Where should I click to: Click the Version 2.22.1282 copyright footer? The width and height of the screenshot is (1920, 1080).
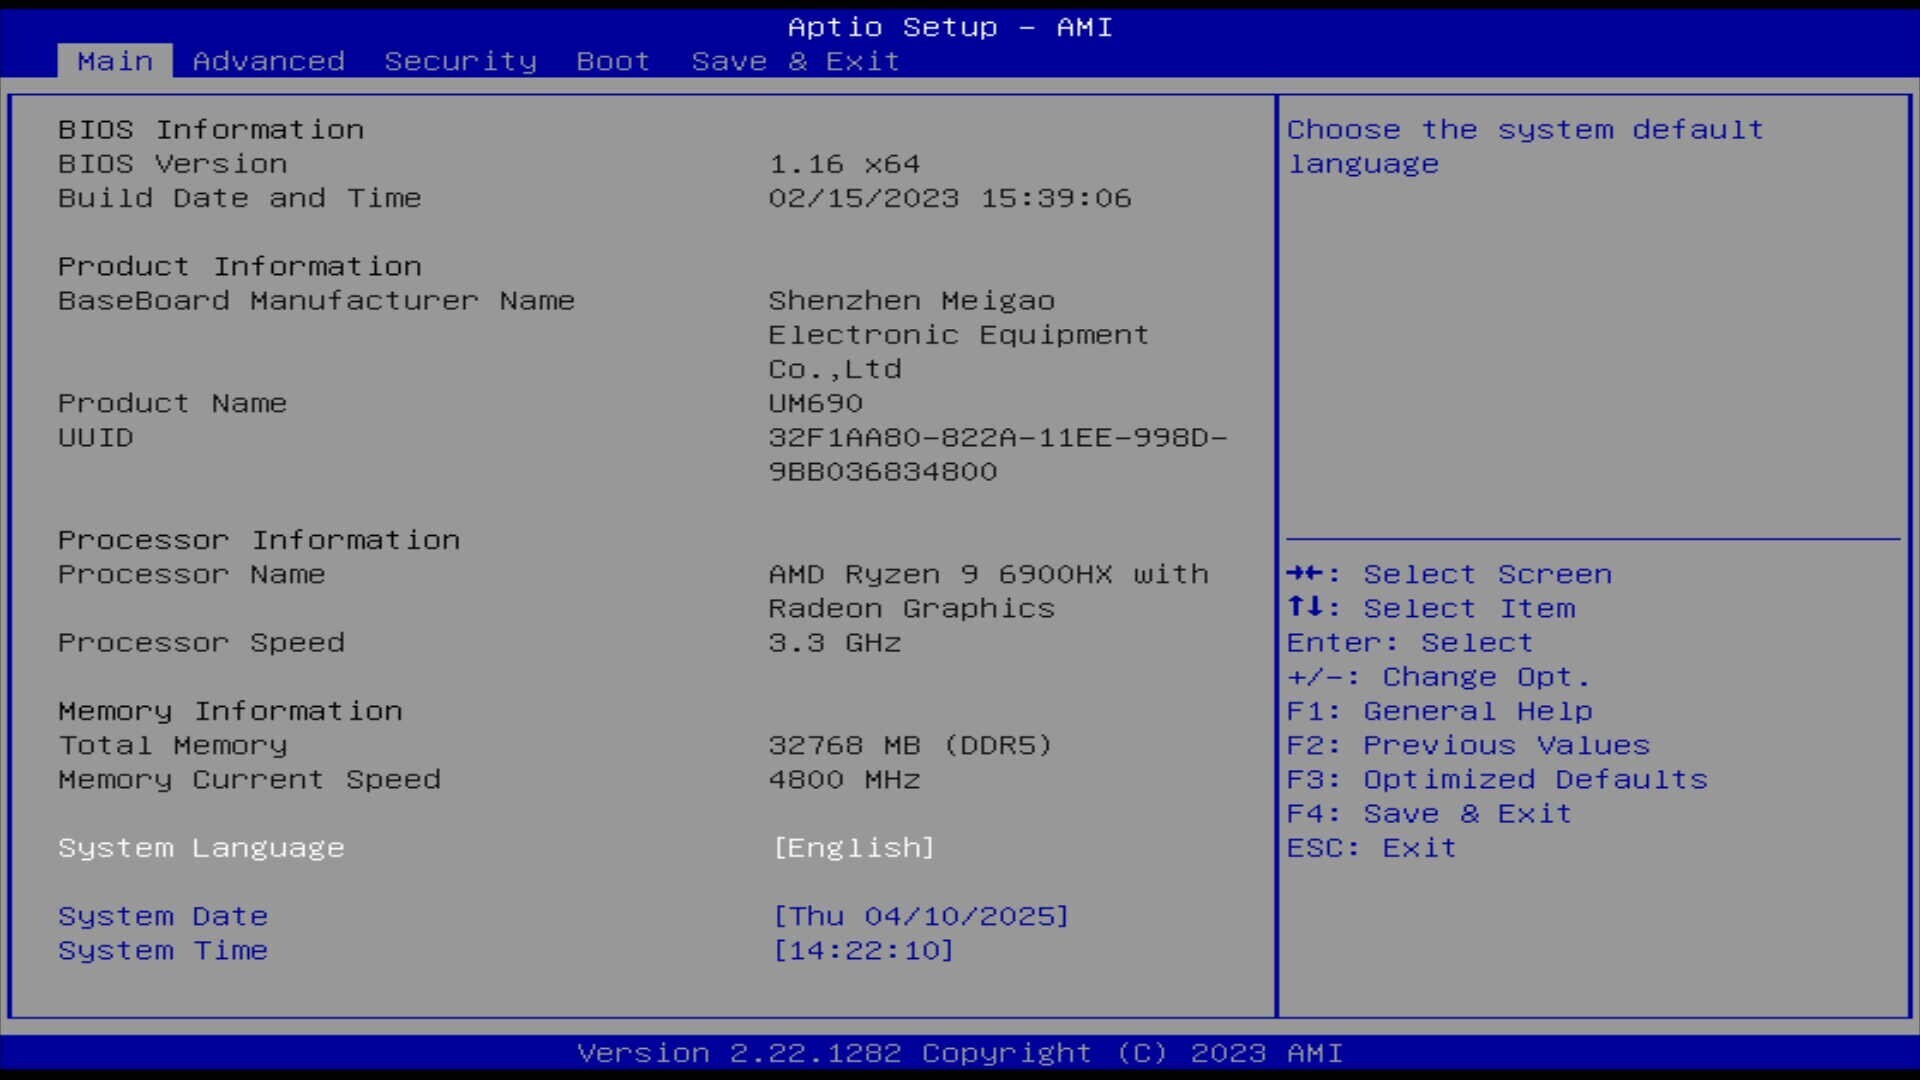point(960,1053)
